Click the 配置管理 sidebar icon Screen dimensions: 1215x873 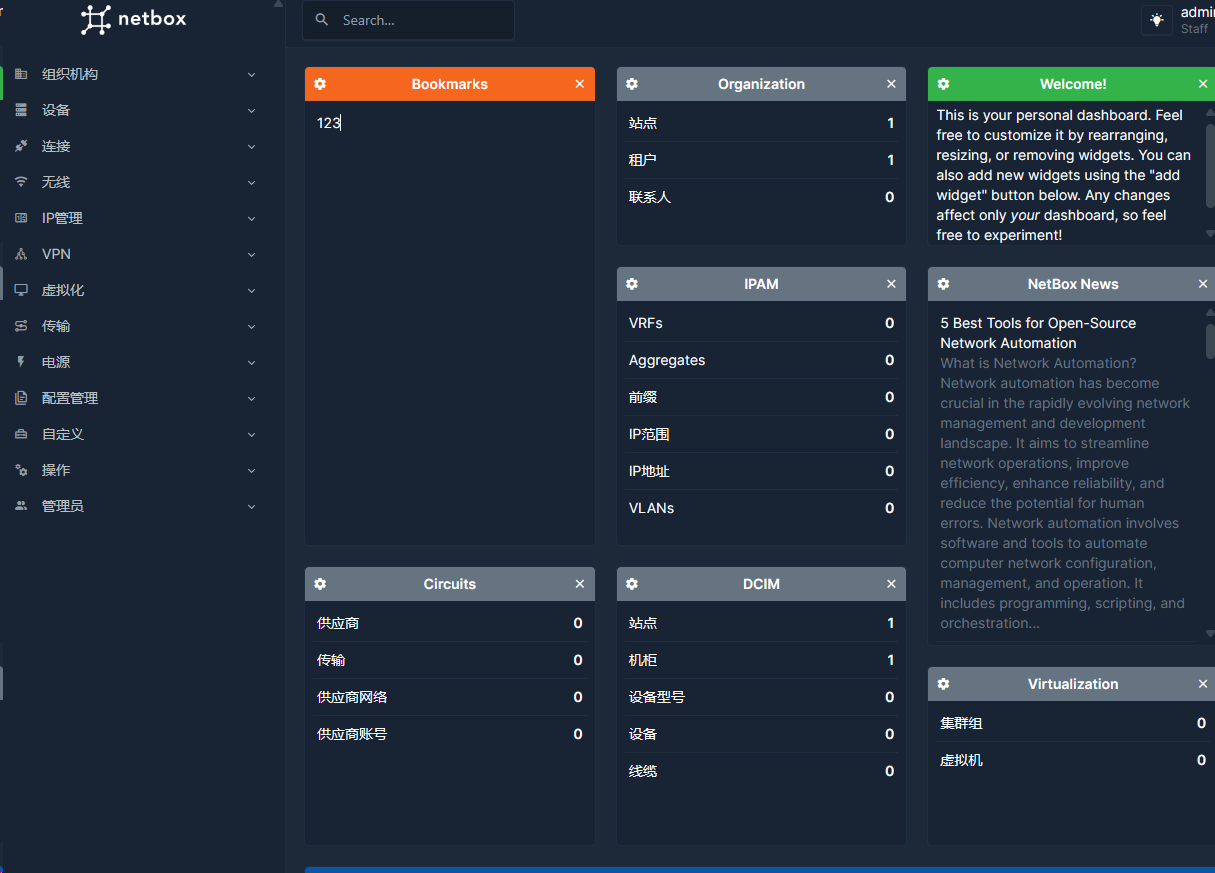(22, 397)
